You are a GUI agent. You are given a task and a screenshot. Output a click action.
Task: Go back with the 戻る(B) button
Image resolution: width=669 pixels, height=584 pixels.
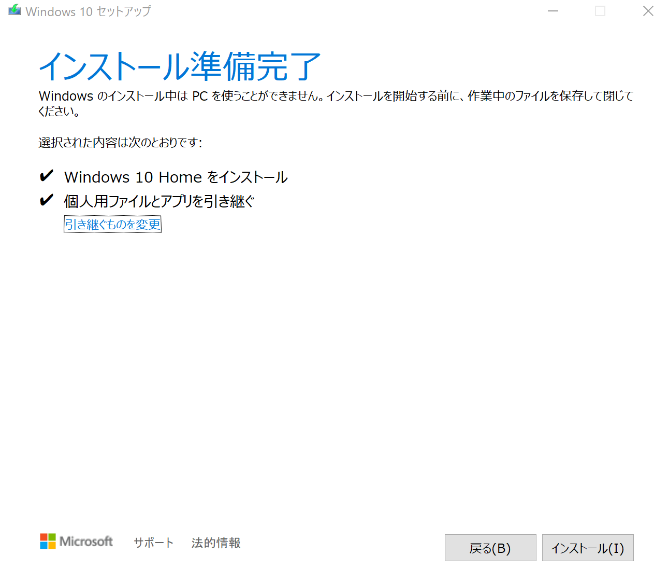click(490, 548)
